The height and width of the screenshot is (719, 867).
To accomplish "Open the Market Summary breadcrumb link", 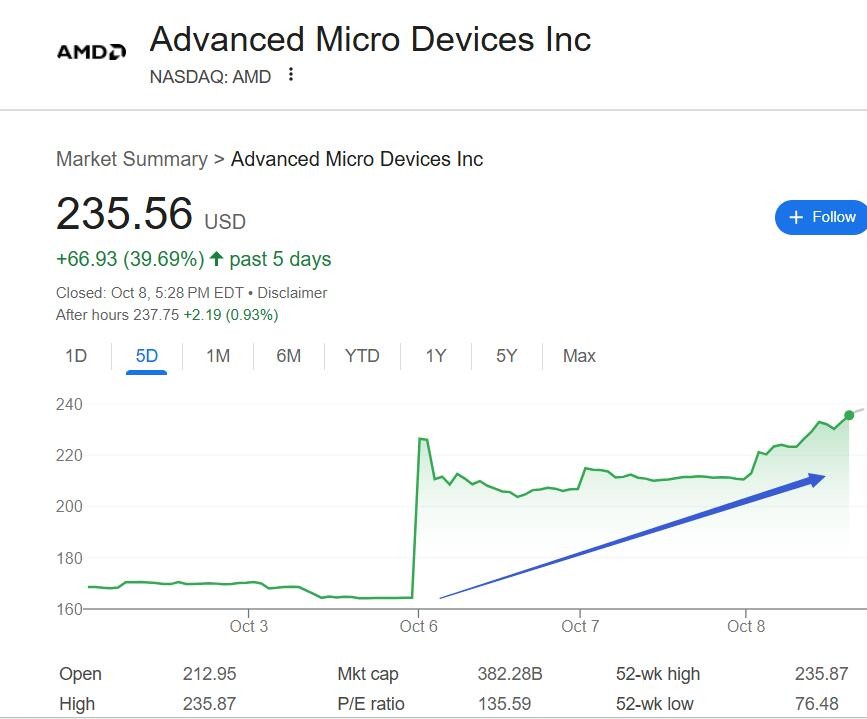I will tap(131, 159).
